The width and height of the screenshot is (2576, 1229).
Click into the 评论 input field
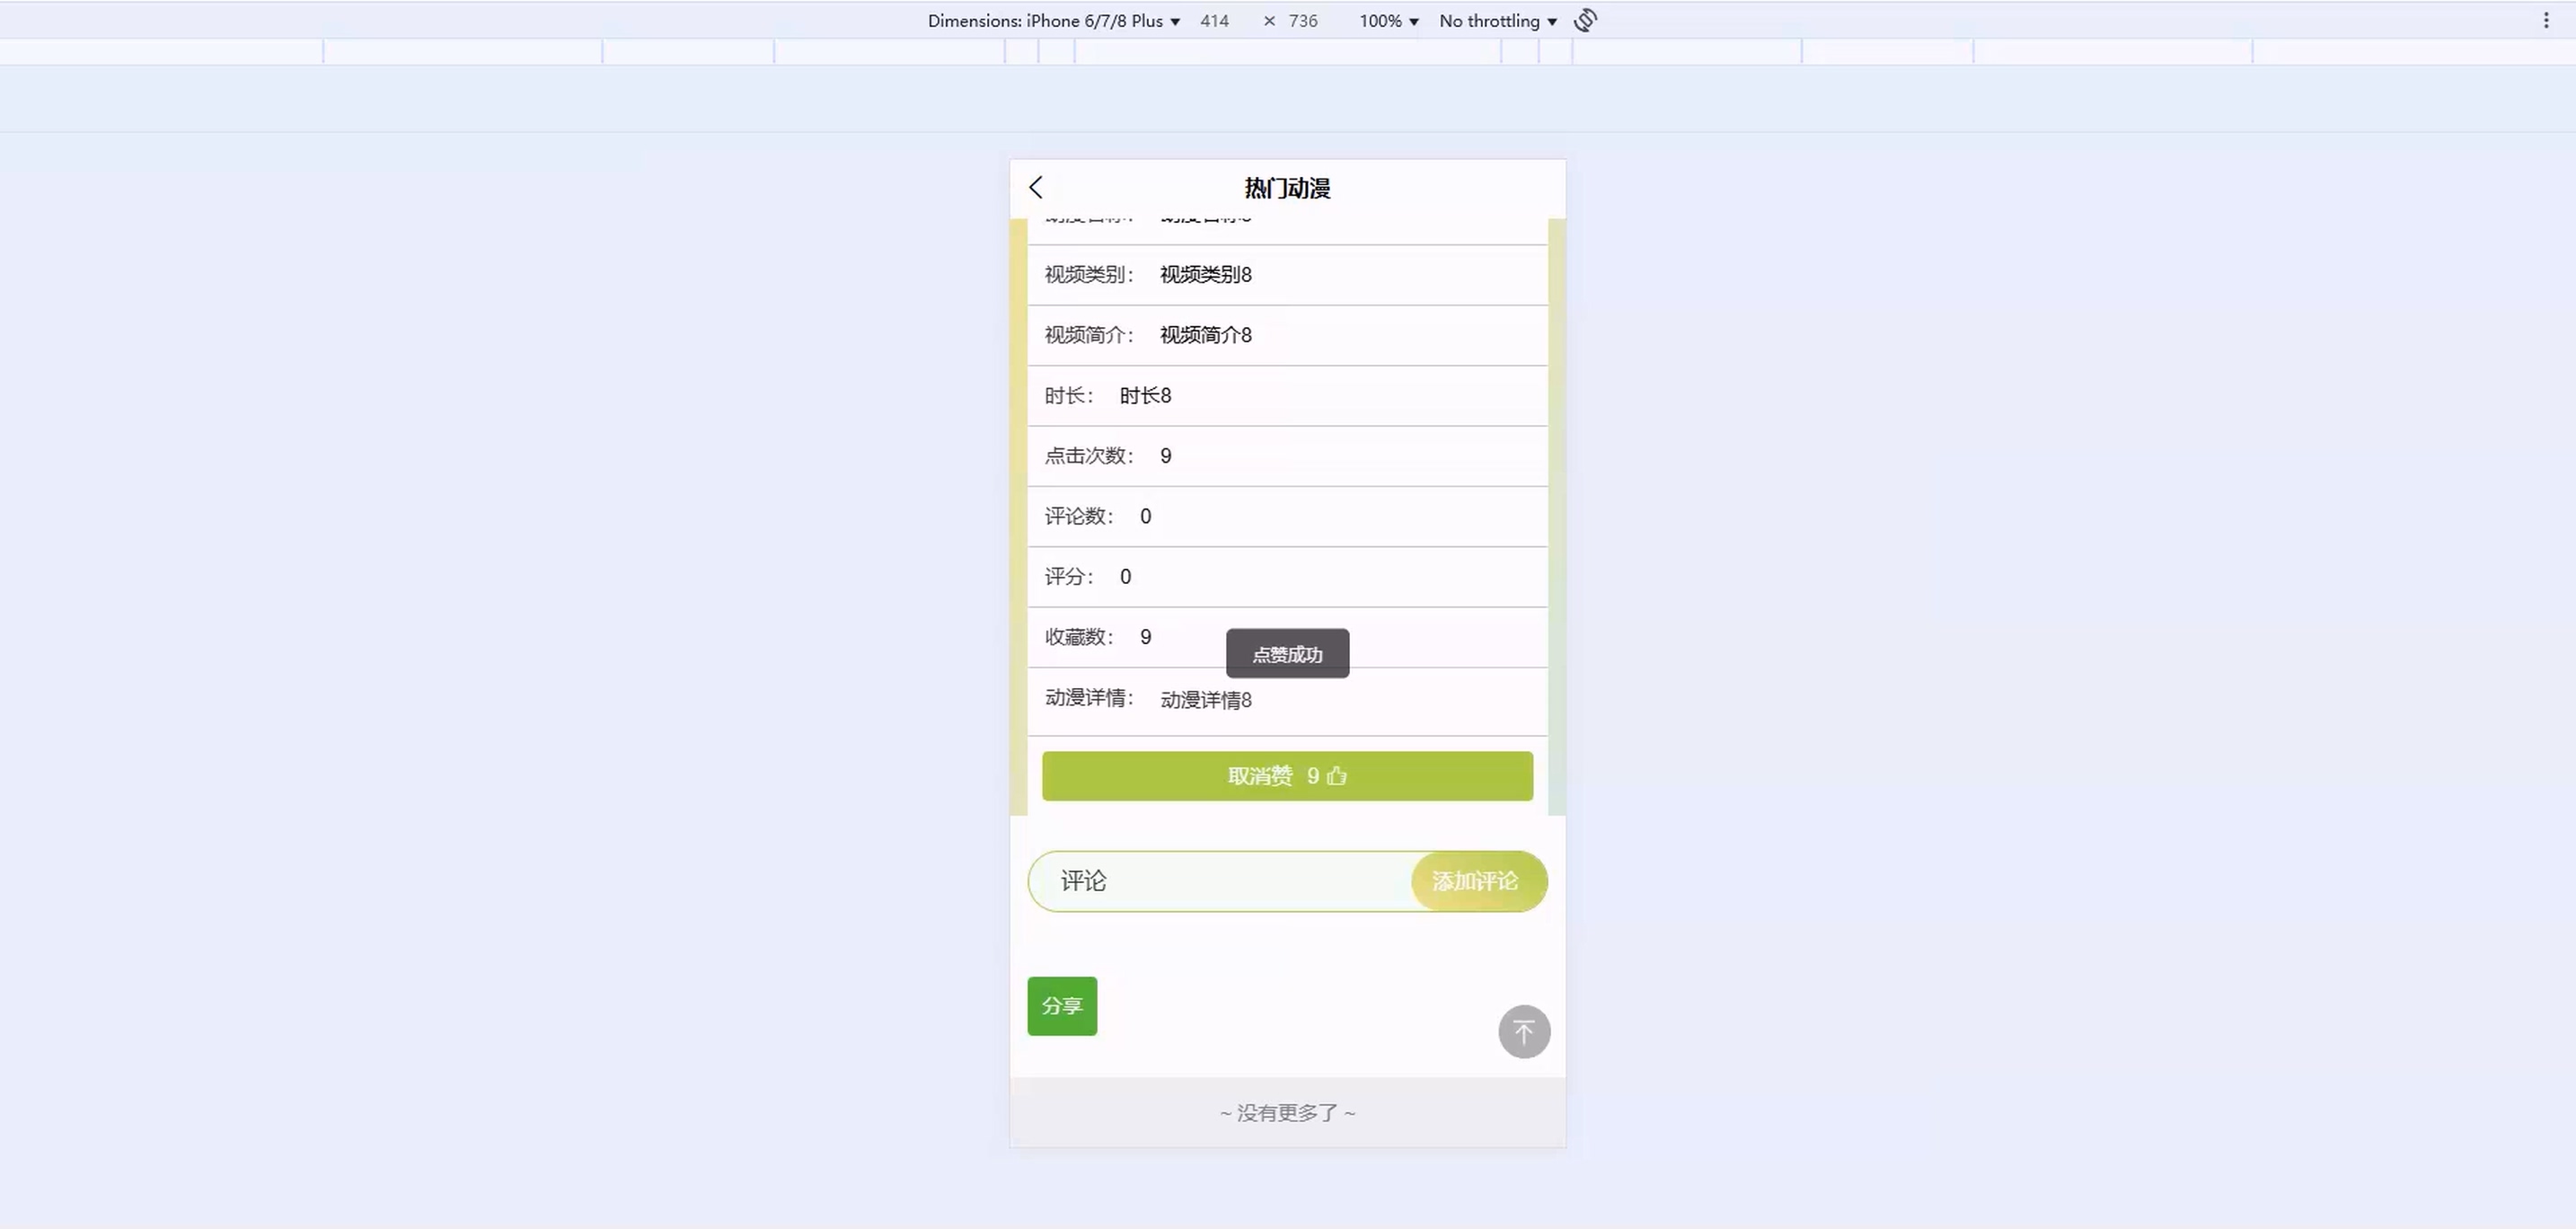[1220, 881]
